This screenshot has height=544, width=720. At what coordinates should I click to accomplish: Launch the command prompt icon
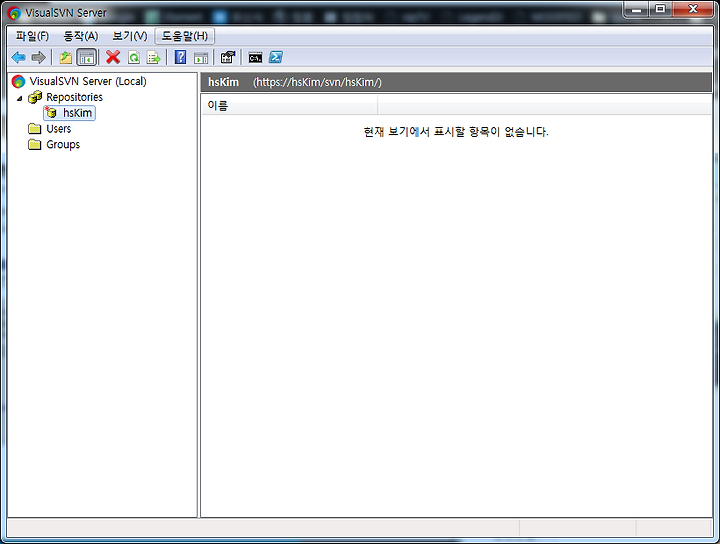[255, 57]
